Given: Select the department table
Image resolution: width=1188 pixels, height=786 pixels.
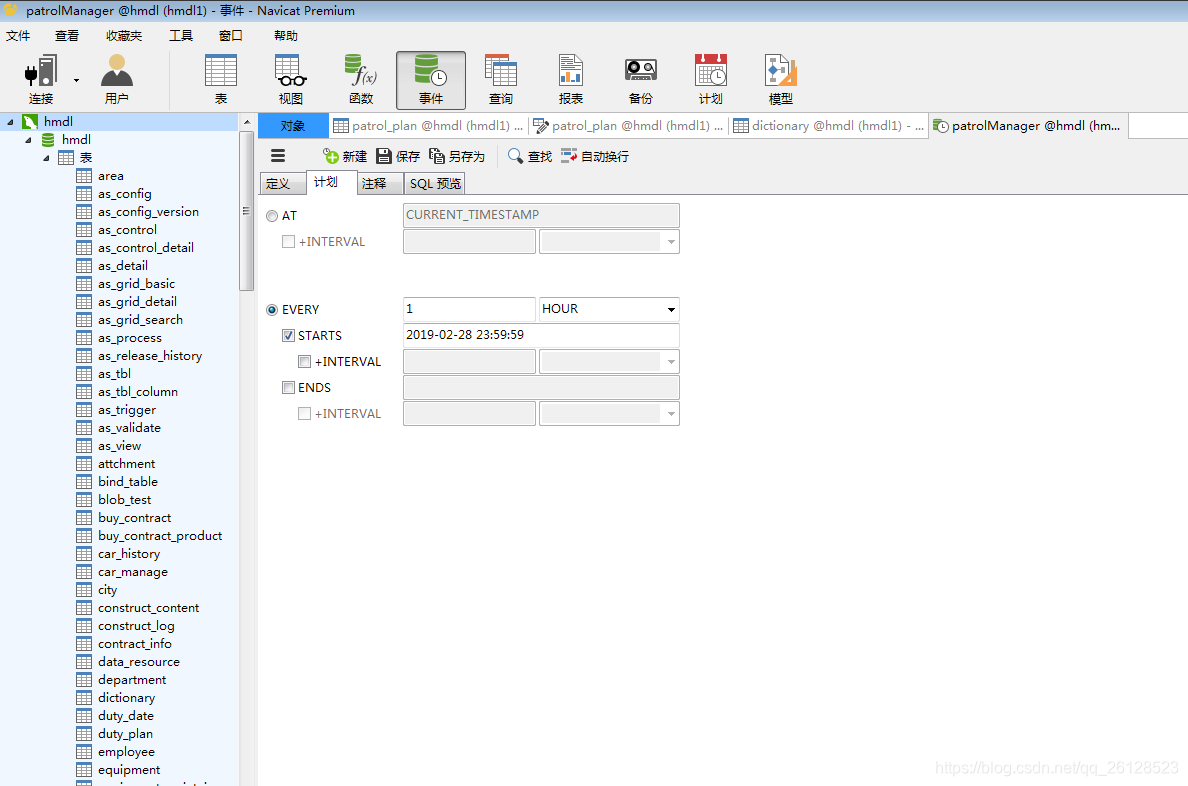Looking at the screenshot, I should click(132, 680).
